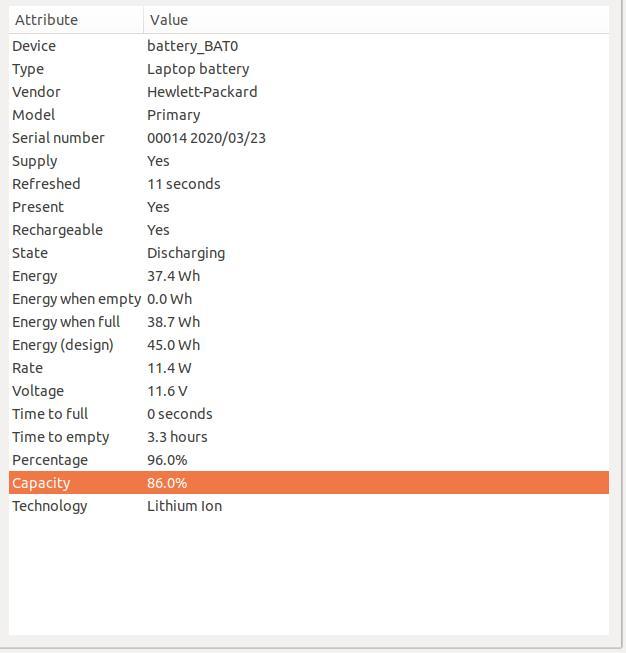Select the Rechargeable row
Screen dimensions: 626x653
pyautogui.click(x=309, y=230)
